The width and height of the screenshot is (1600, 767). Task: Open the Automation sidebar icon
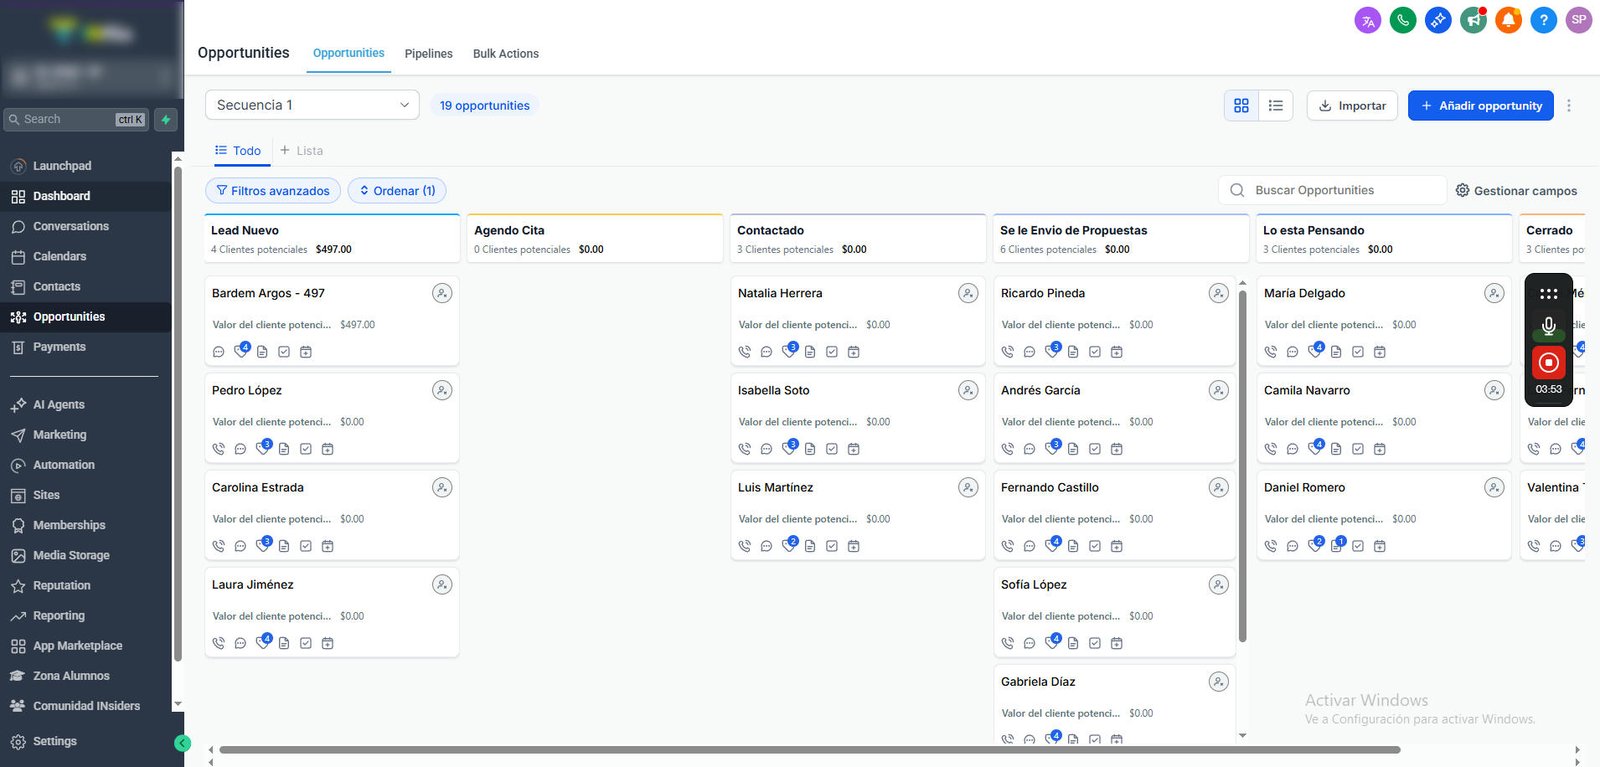point(18,466)
